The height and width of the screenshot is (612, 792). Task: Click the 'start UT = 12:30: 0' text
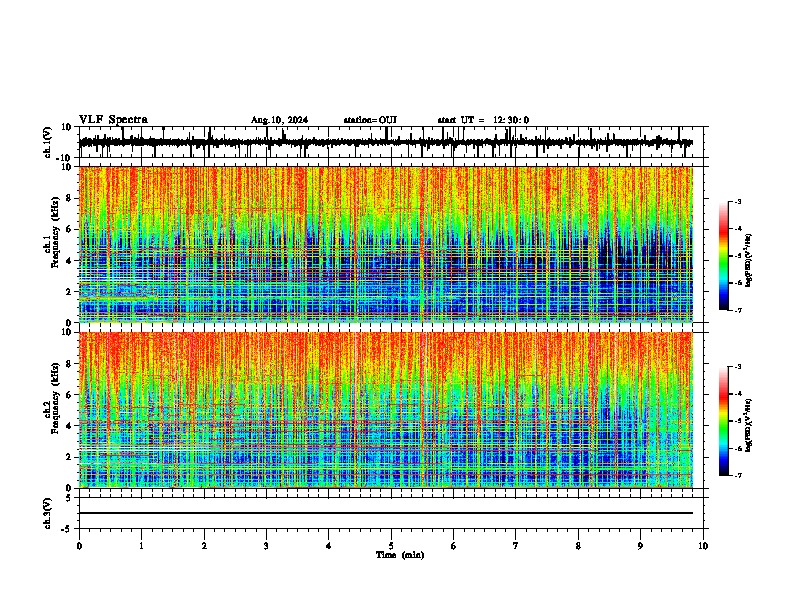click(x=483, y=120)
